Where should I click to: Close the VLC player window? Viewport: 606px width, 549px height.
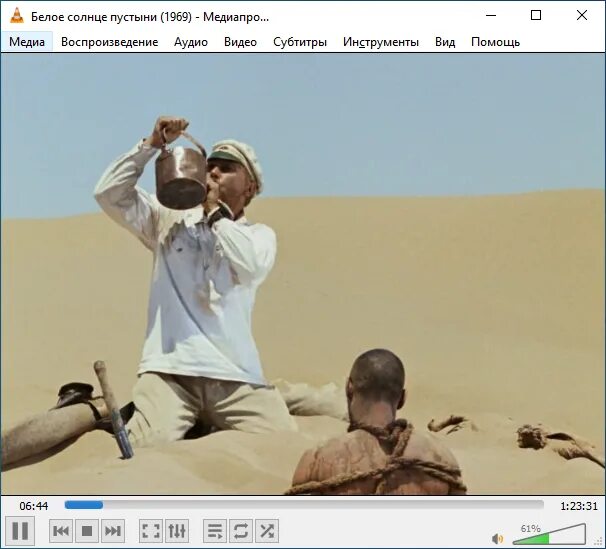click(x=582, y=15)
